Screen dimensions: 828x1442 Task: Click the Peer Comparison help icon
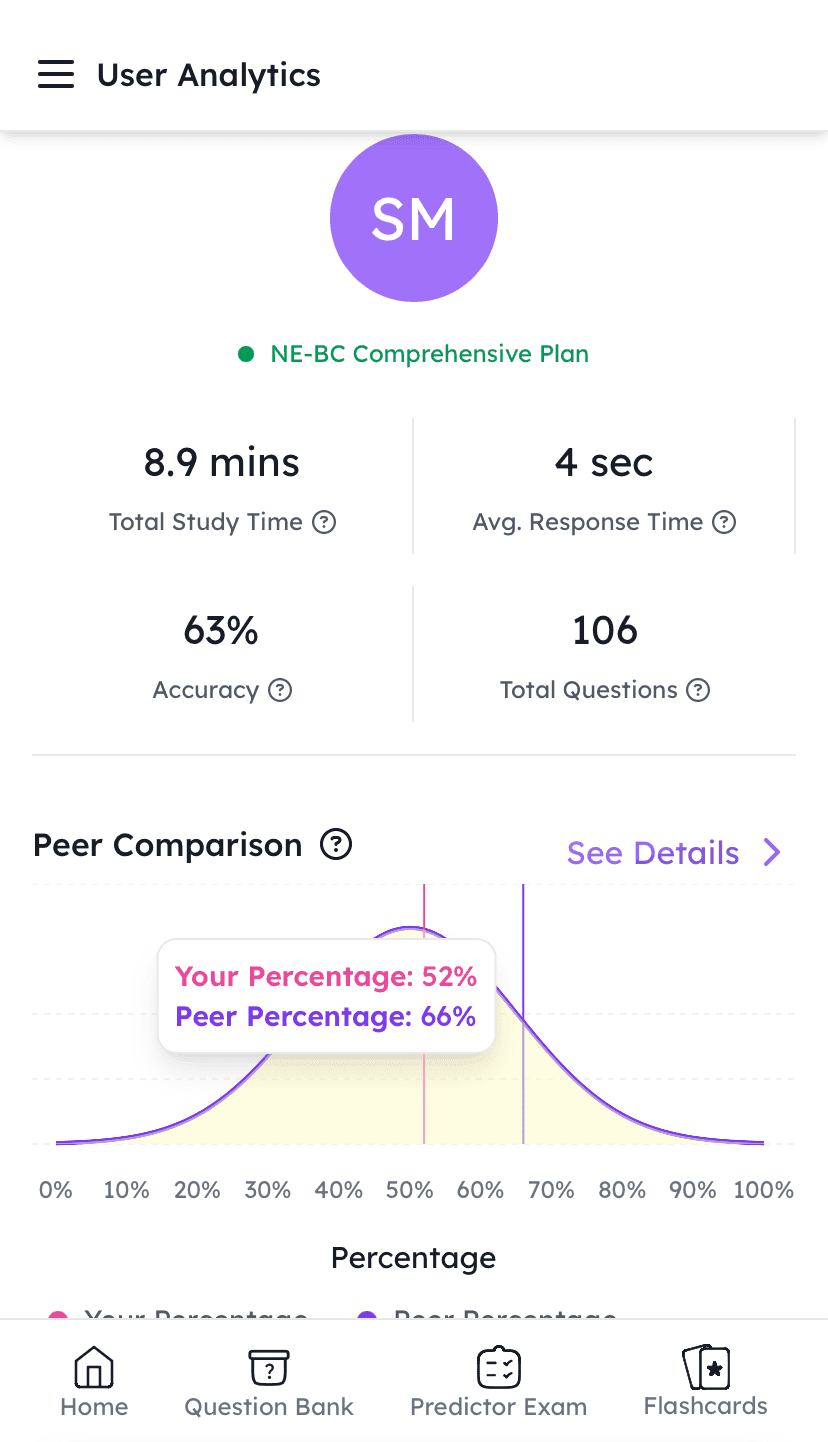pos(336,846)
